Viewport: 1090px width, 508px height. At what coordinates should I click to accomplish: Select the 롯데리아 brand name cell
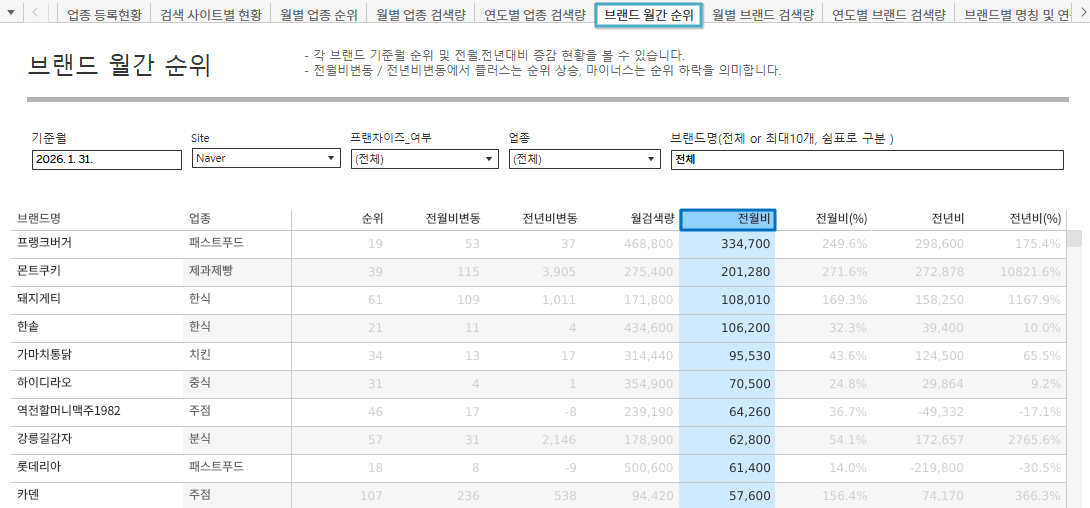pyautogui.click(x=39, y=467)
